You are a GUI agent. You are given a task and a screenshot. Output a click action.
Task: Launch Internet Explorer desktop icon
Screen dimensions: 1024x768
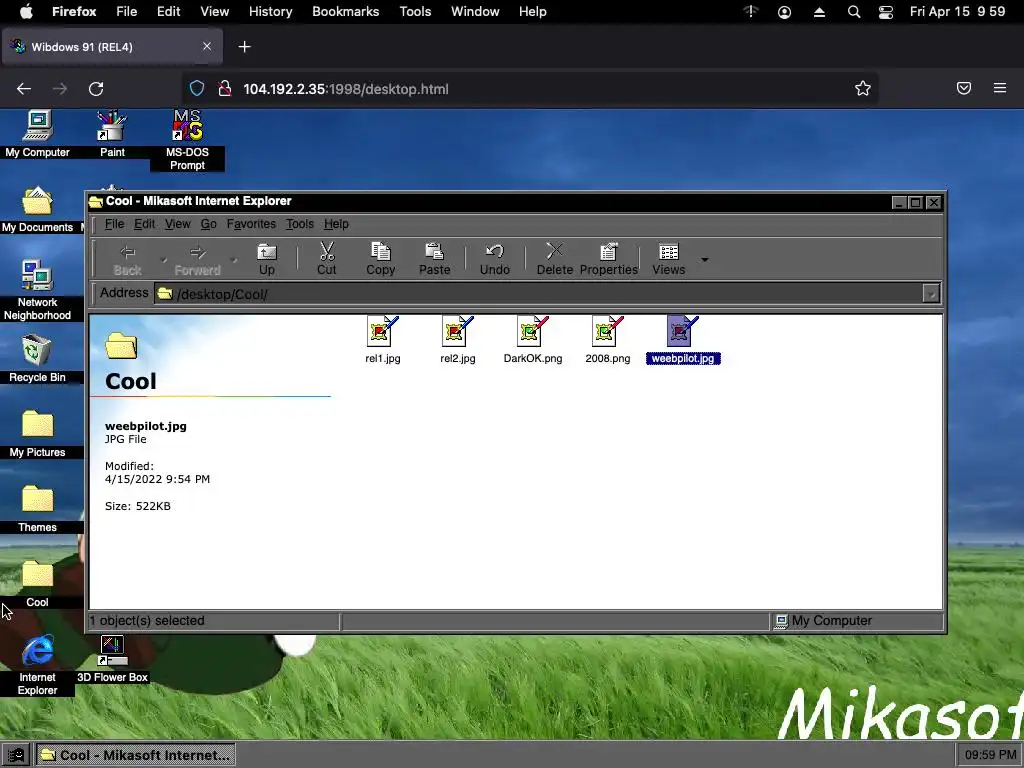pos(37,665)
